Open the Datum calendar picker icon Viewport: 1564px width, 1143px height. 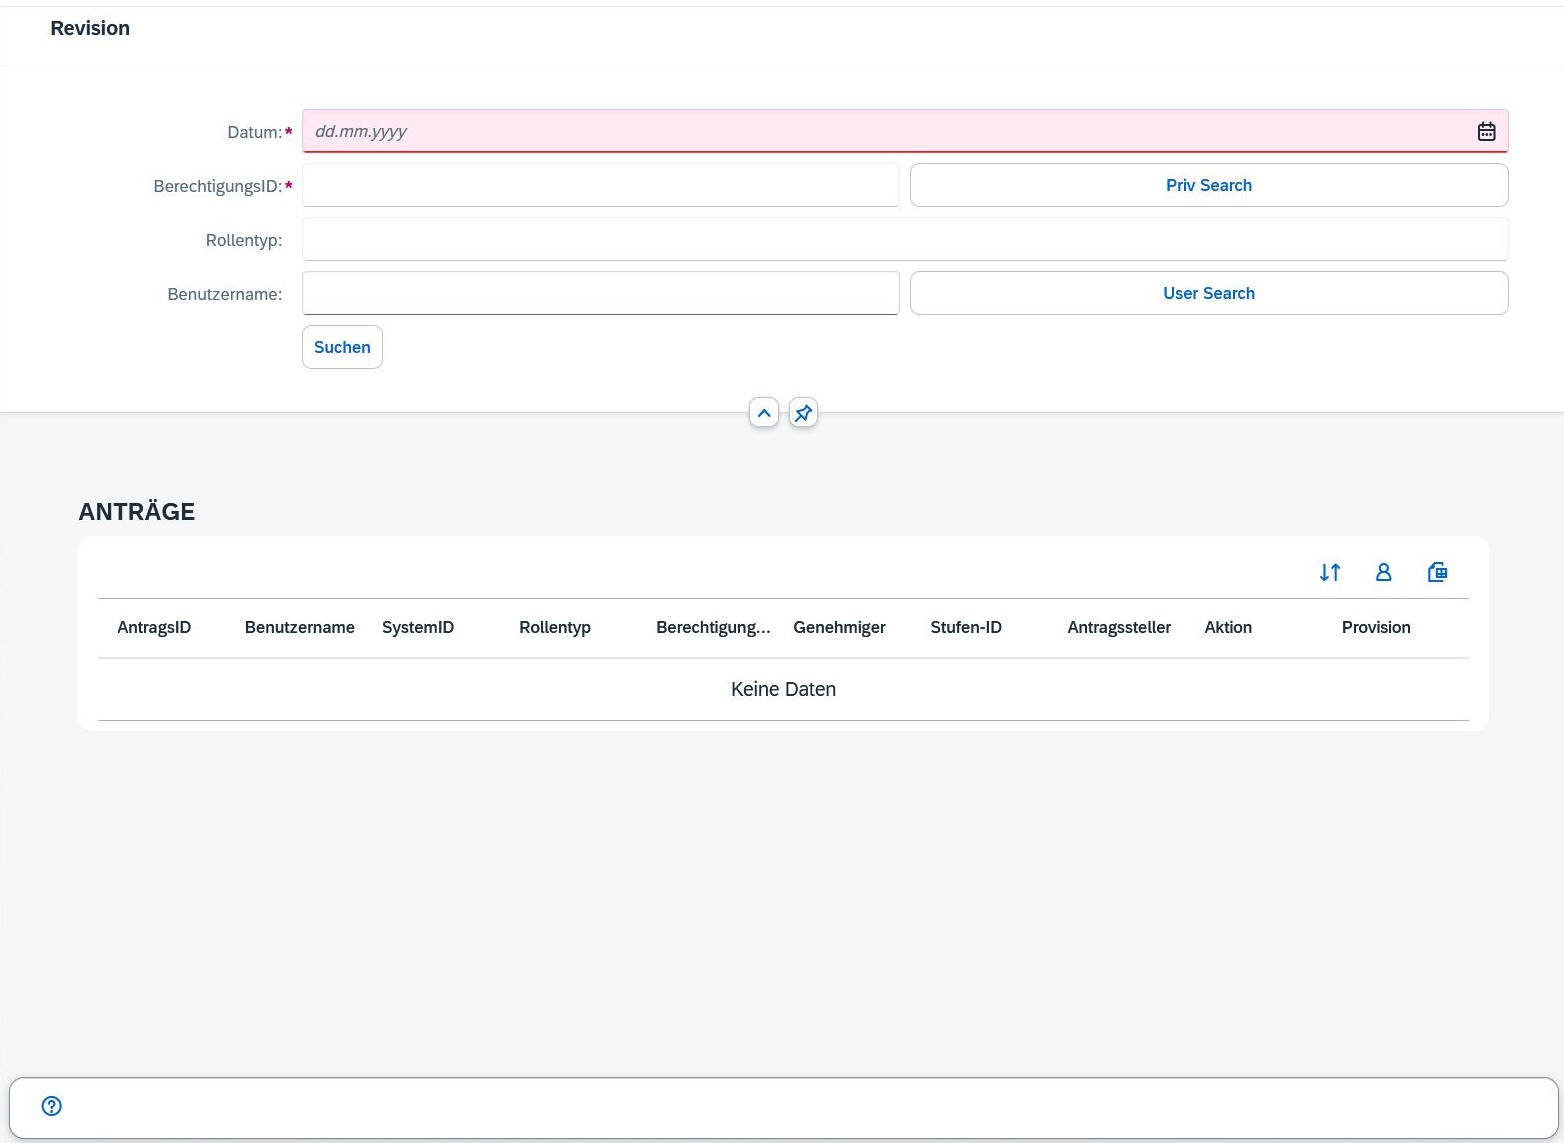[1486, 131]
